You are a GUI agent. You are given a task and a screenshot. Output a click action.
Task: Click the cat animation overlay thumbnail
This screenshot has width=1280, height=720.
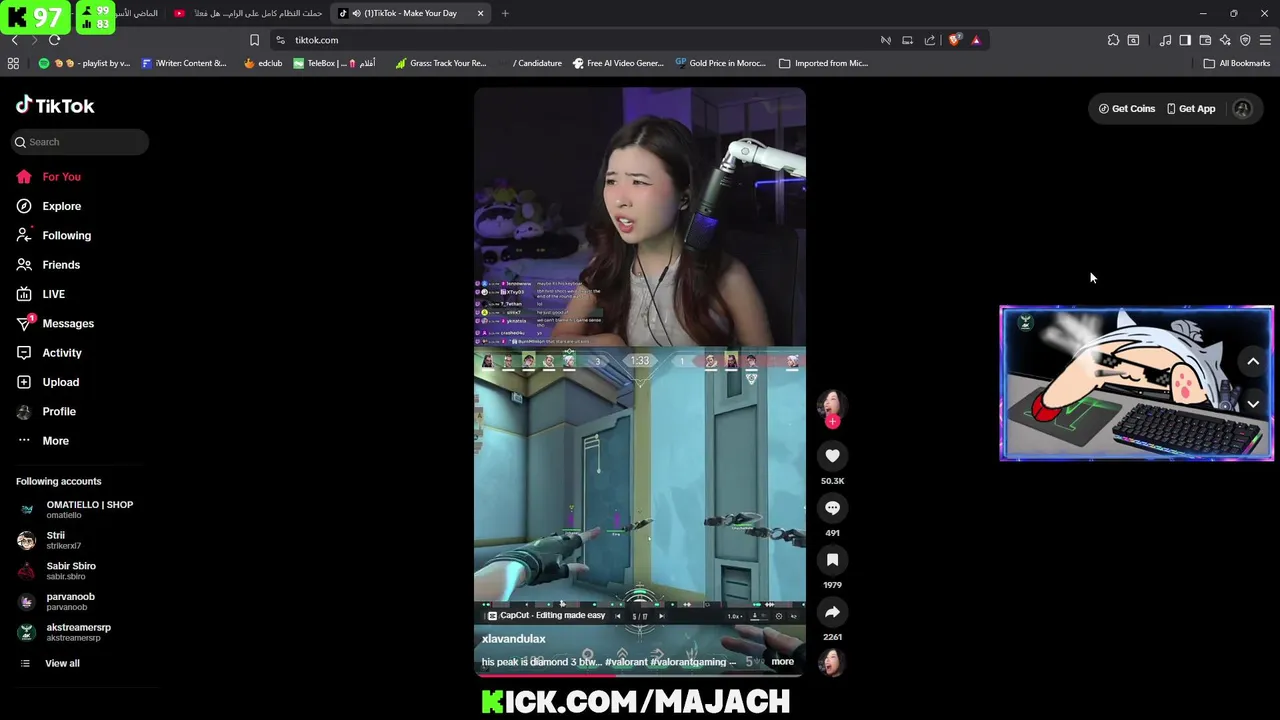click(1136, 384)
